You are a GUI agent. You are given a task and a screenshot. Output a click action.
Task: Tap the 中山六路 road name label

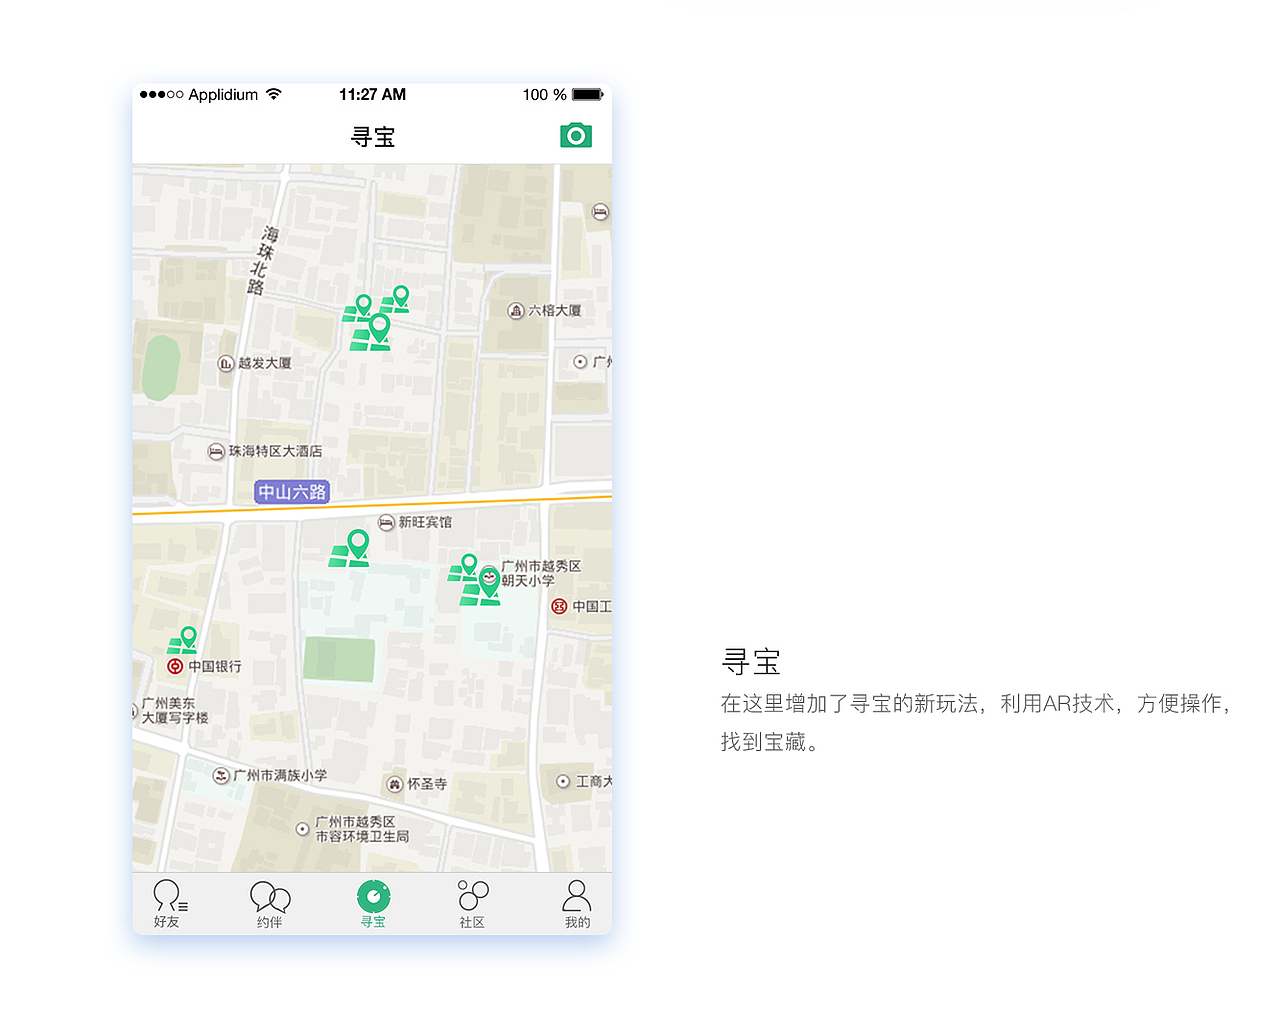coord(290,492)
